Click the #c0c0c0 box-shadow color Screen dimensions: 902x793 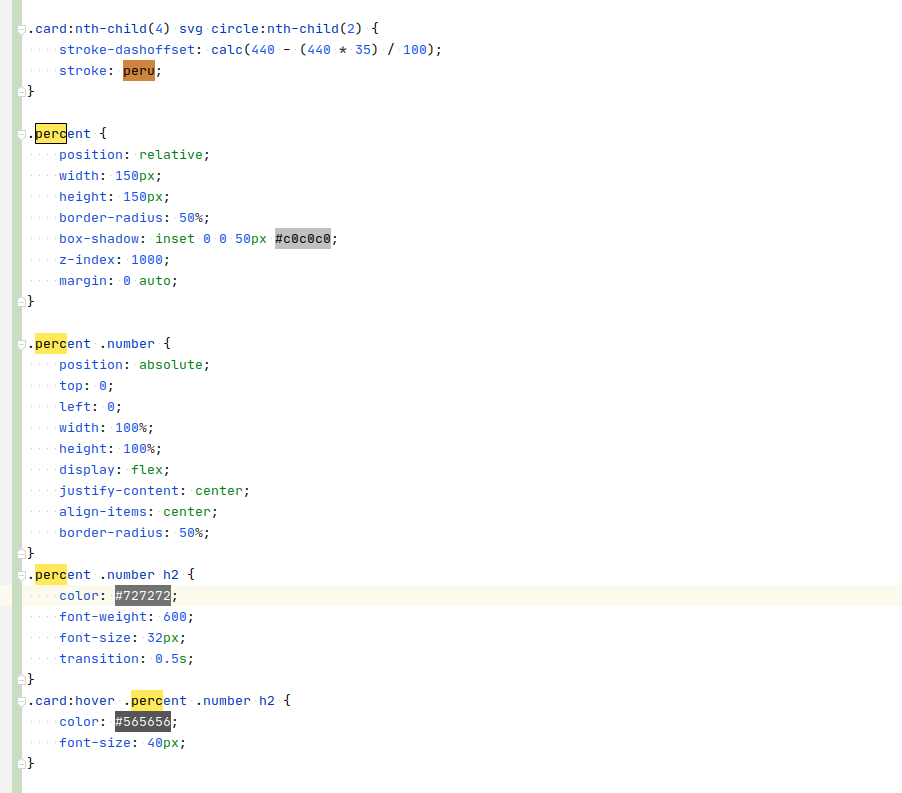click(x=303, y=239)
